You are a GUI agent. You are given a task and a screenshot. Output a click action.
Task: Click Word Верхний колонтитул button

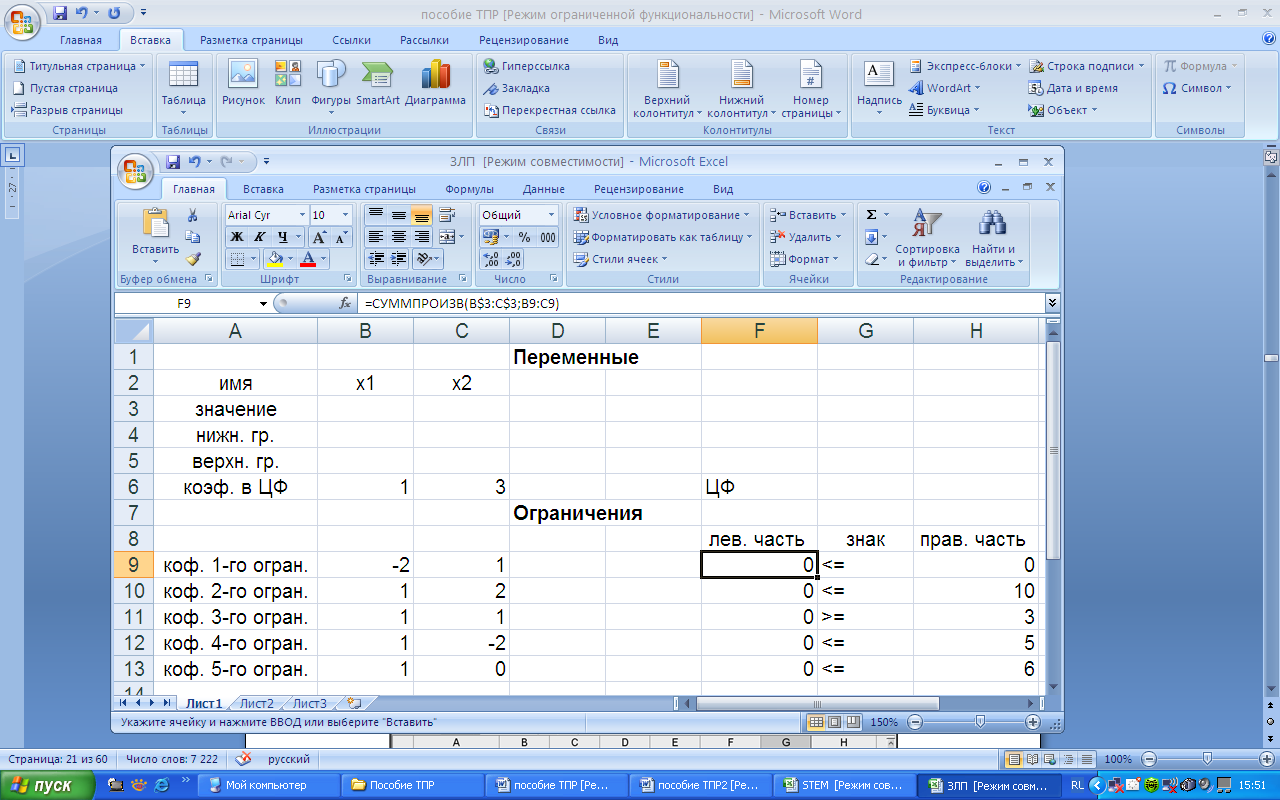(667, 88)
